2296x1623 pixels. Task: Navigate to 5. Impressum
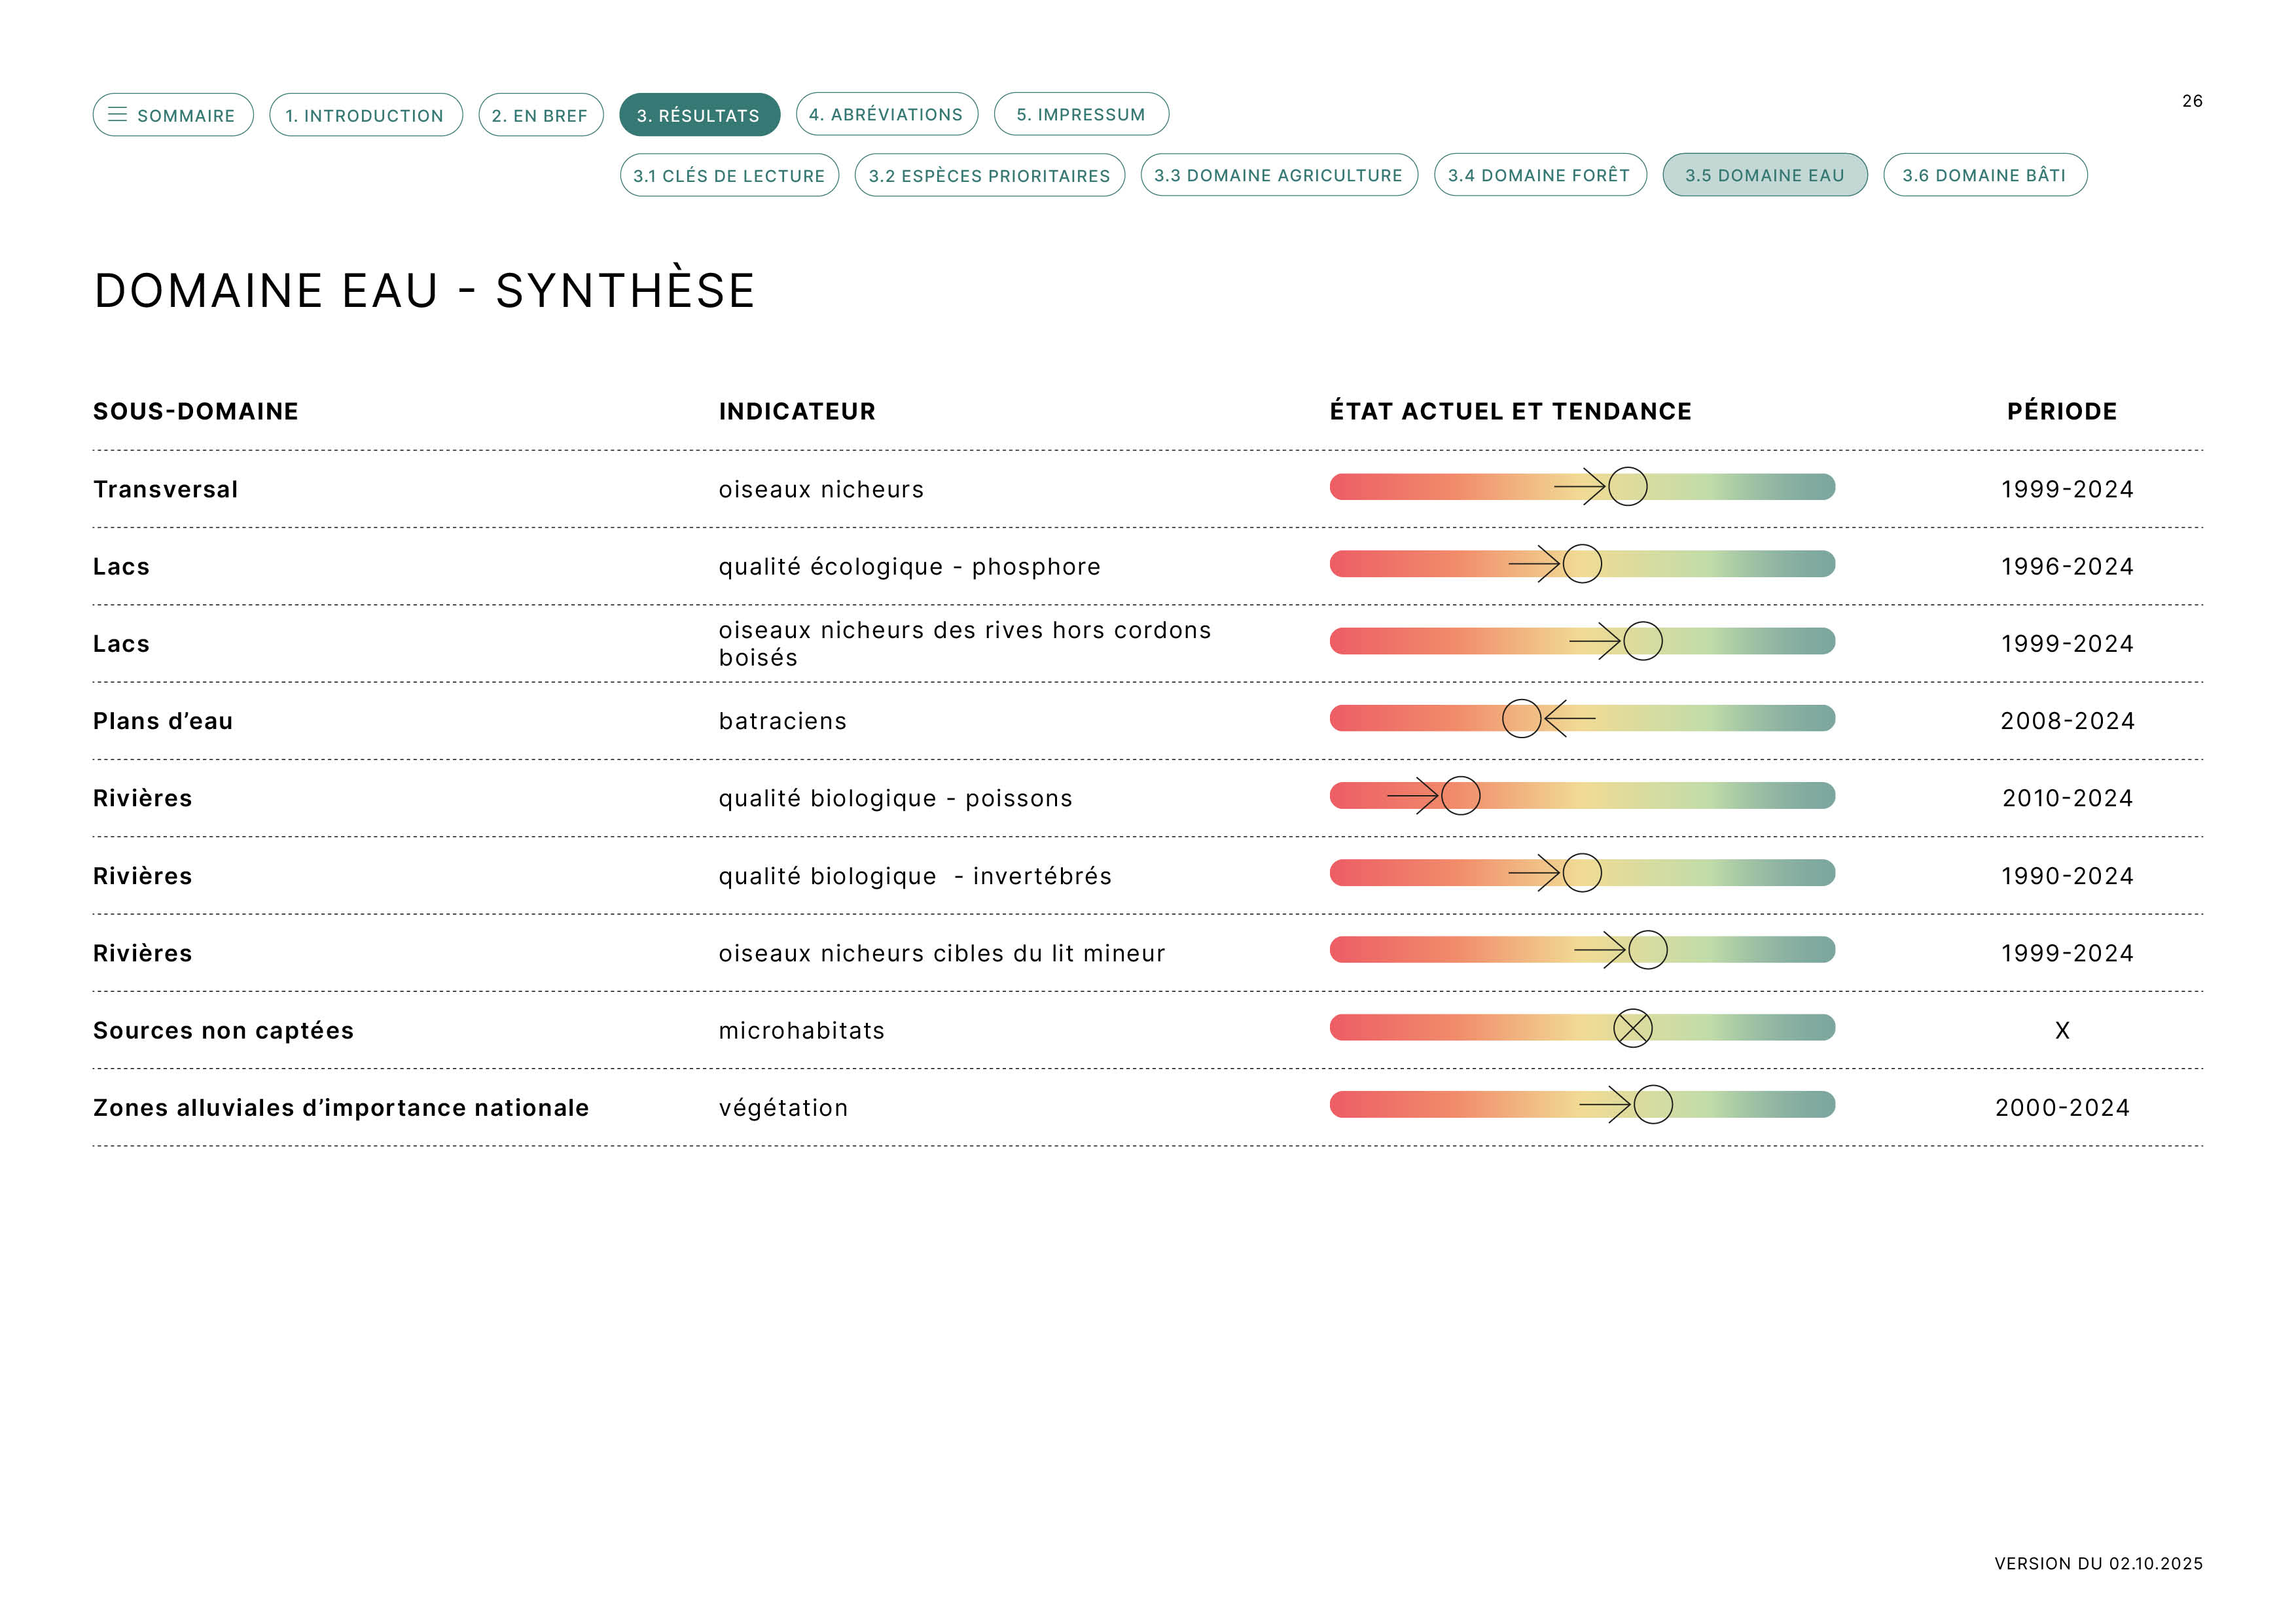pos(1080,114)
